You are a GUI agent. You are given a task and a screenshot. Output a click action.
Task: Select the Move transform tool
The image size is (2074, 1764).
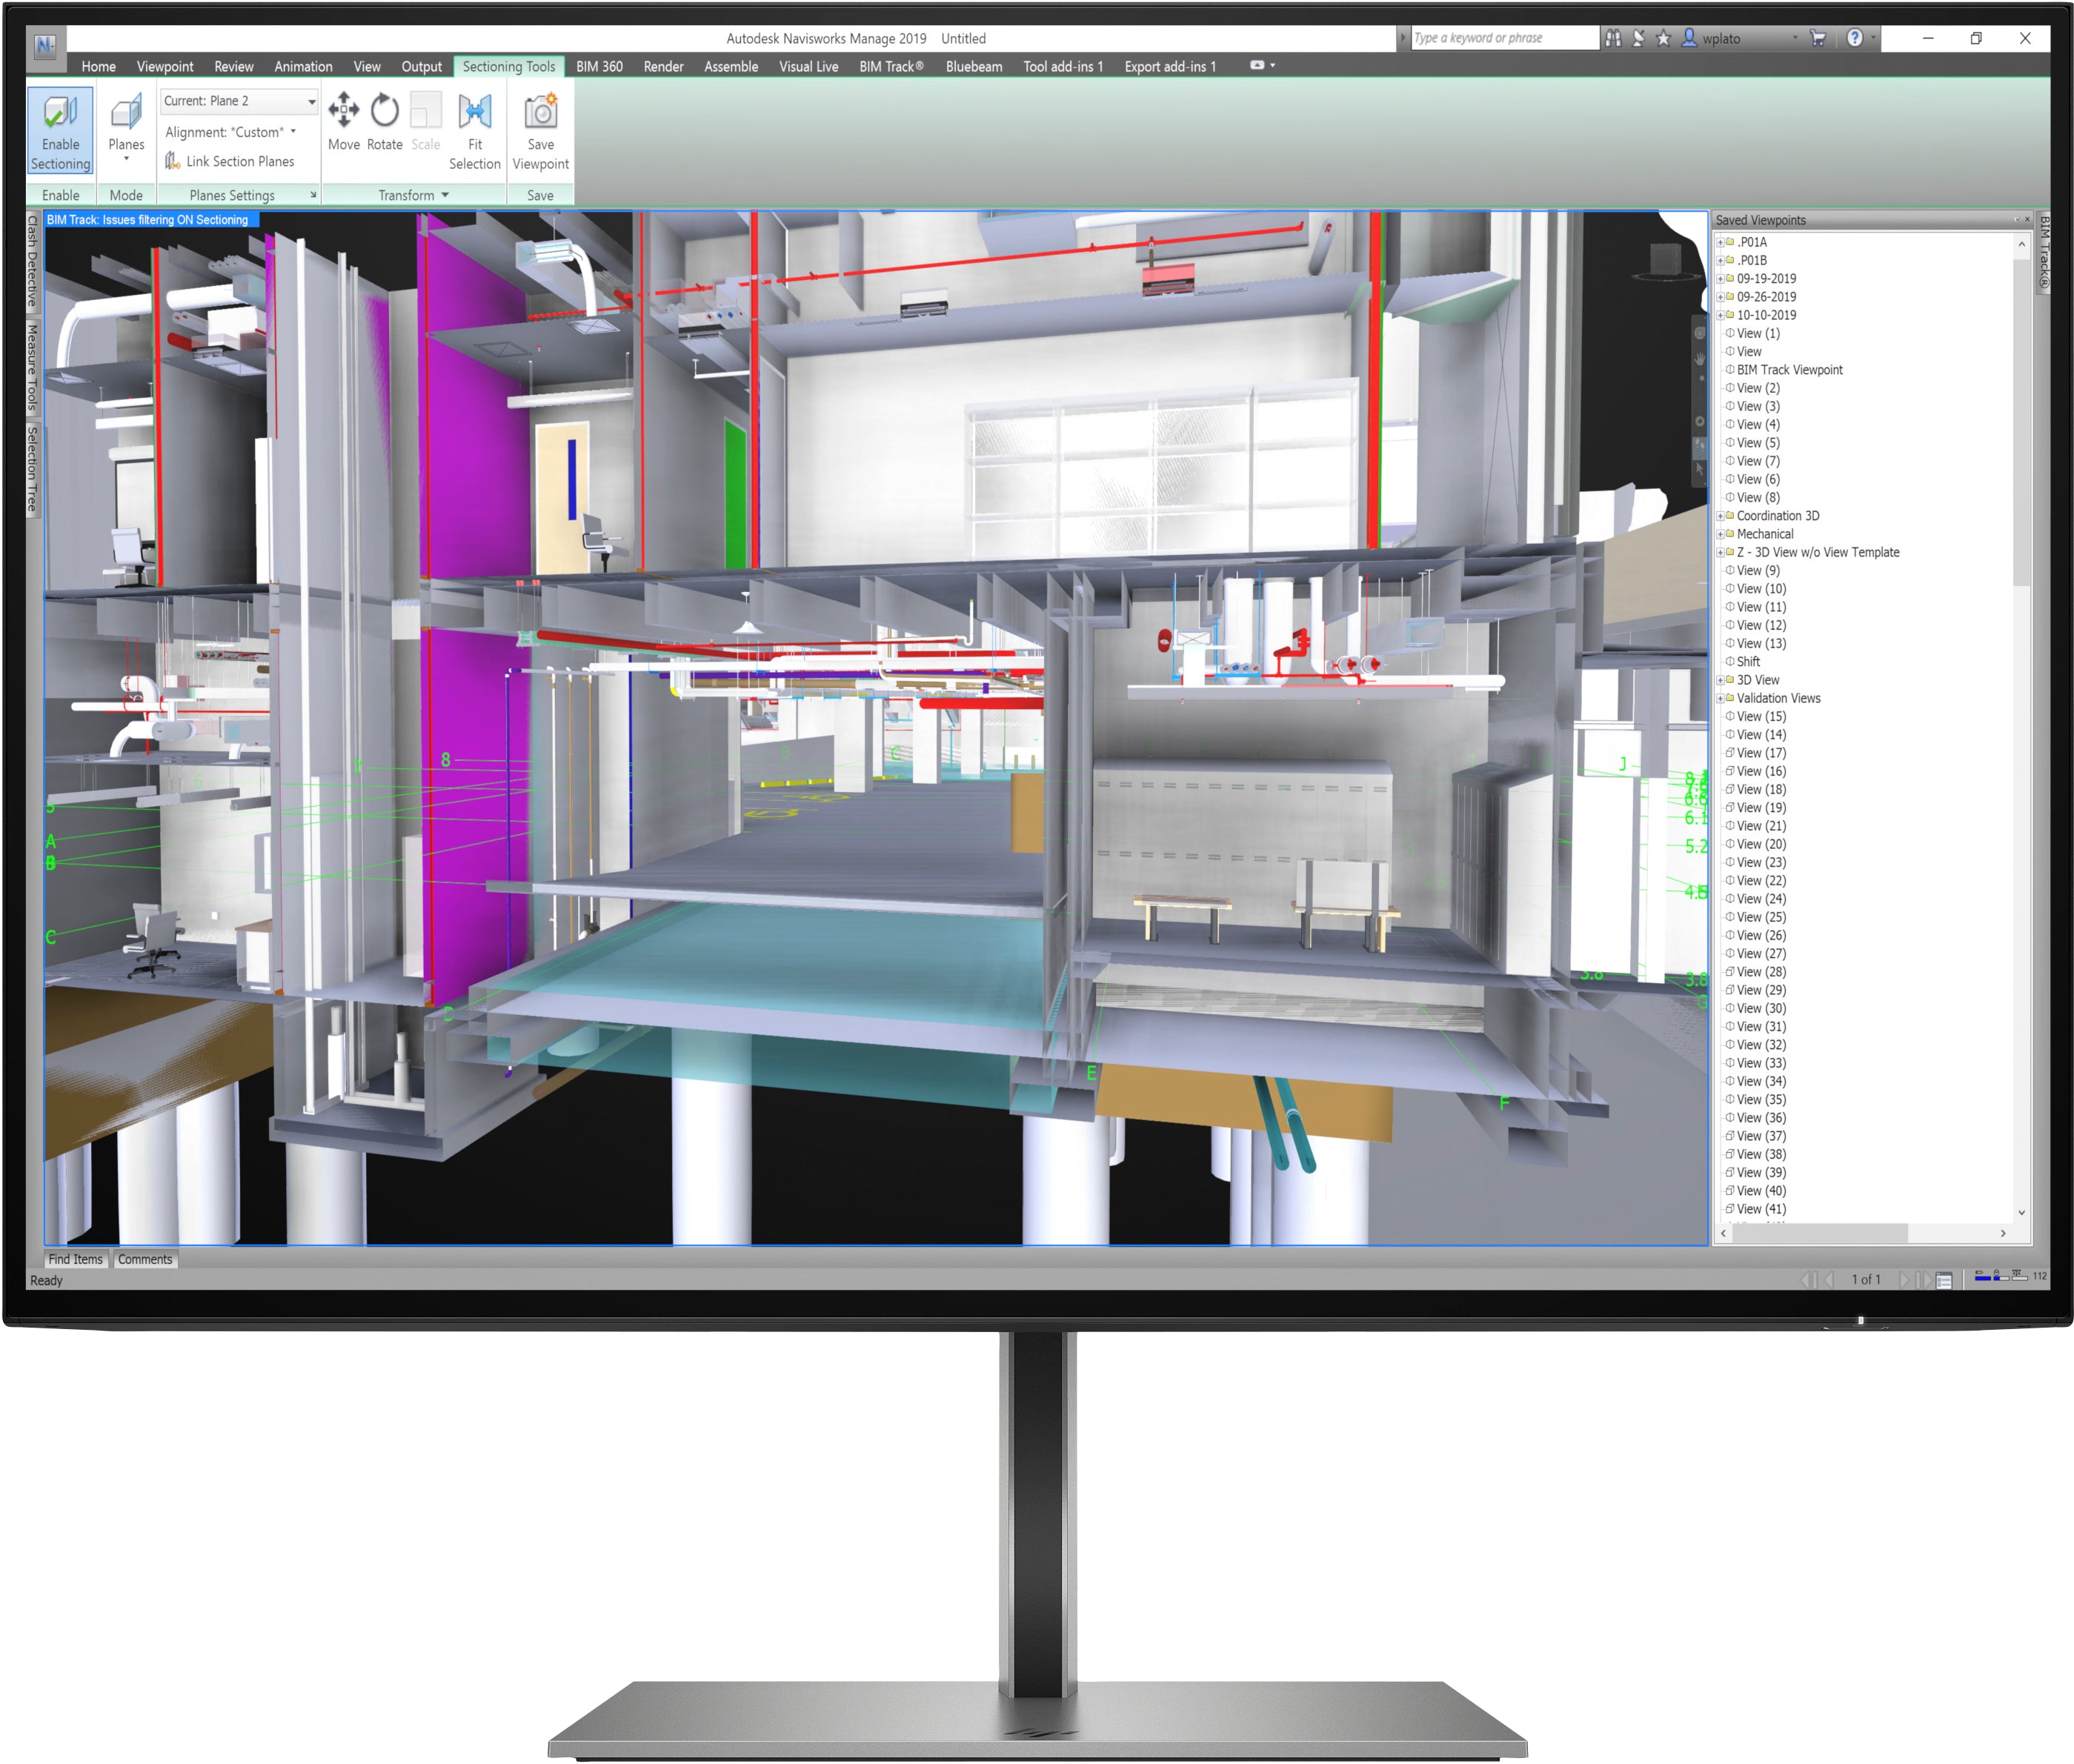(x=345, y=130)
